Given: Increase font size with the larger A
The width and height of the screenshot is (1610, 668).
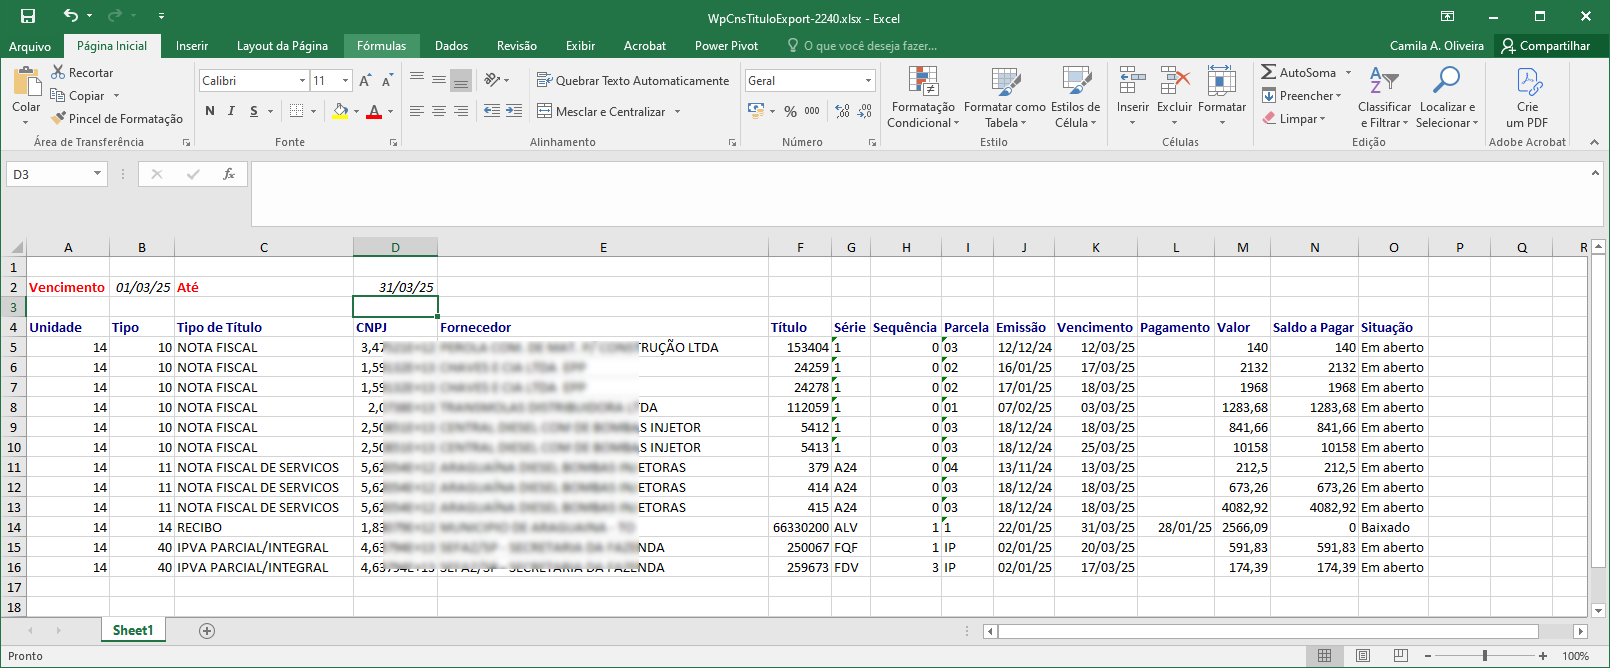Looking at the screenshot, I should (365, 81).
